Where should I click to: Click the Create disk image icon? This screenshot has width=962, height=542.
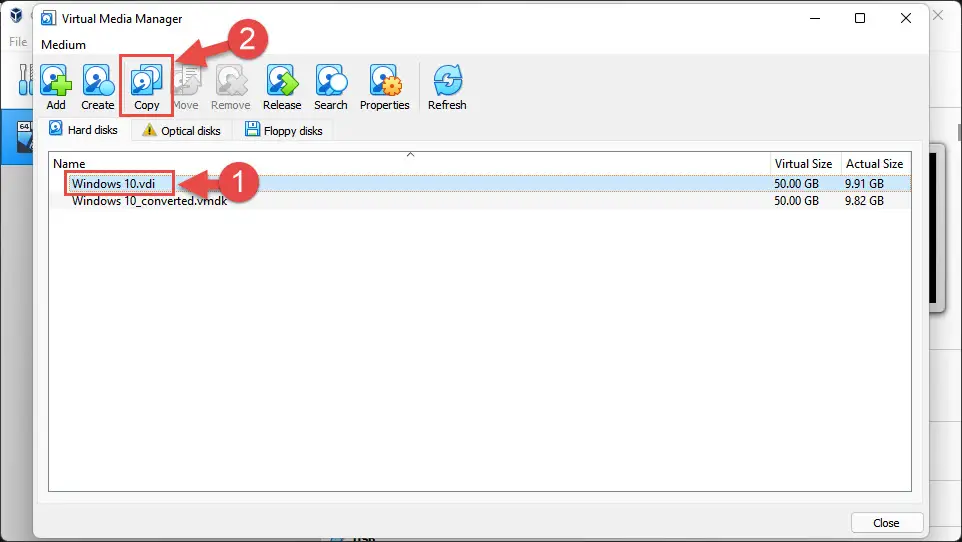pyautogui.click(x=98, y=86)
